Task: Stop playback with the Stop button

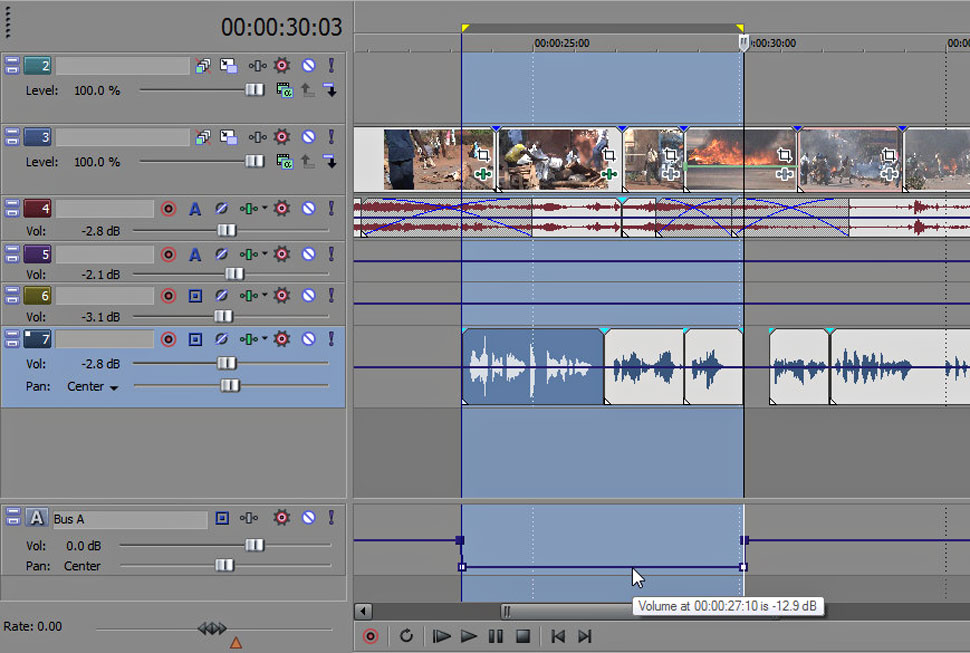Action: tap(522, 636)
